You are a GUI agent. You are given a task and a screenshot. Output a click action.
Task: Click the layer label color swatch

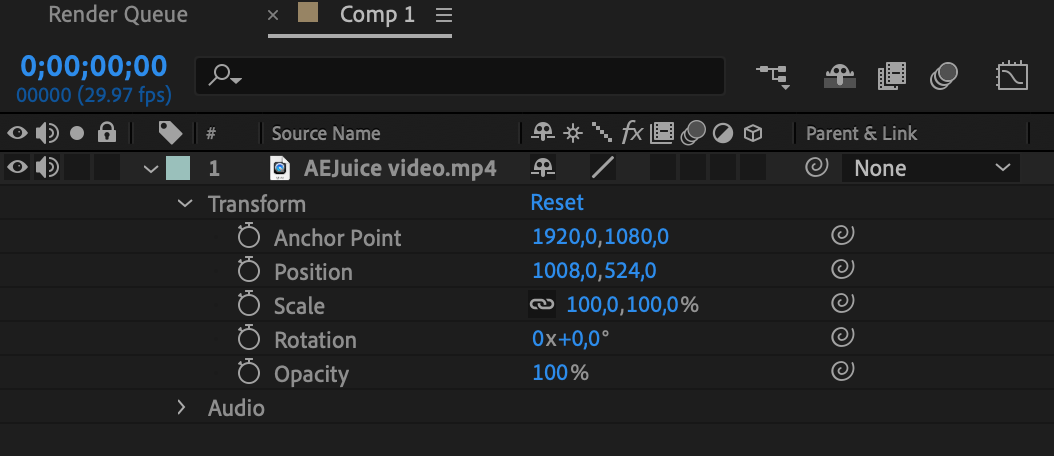pyautogui.click(x=178, y=168)
